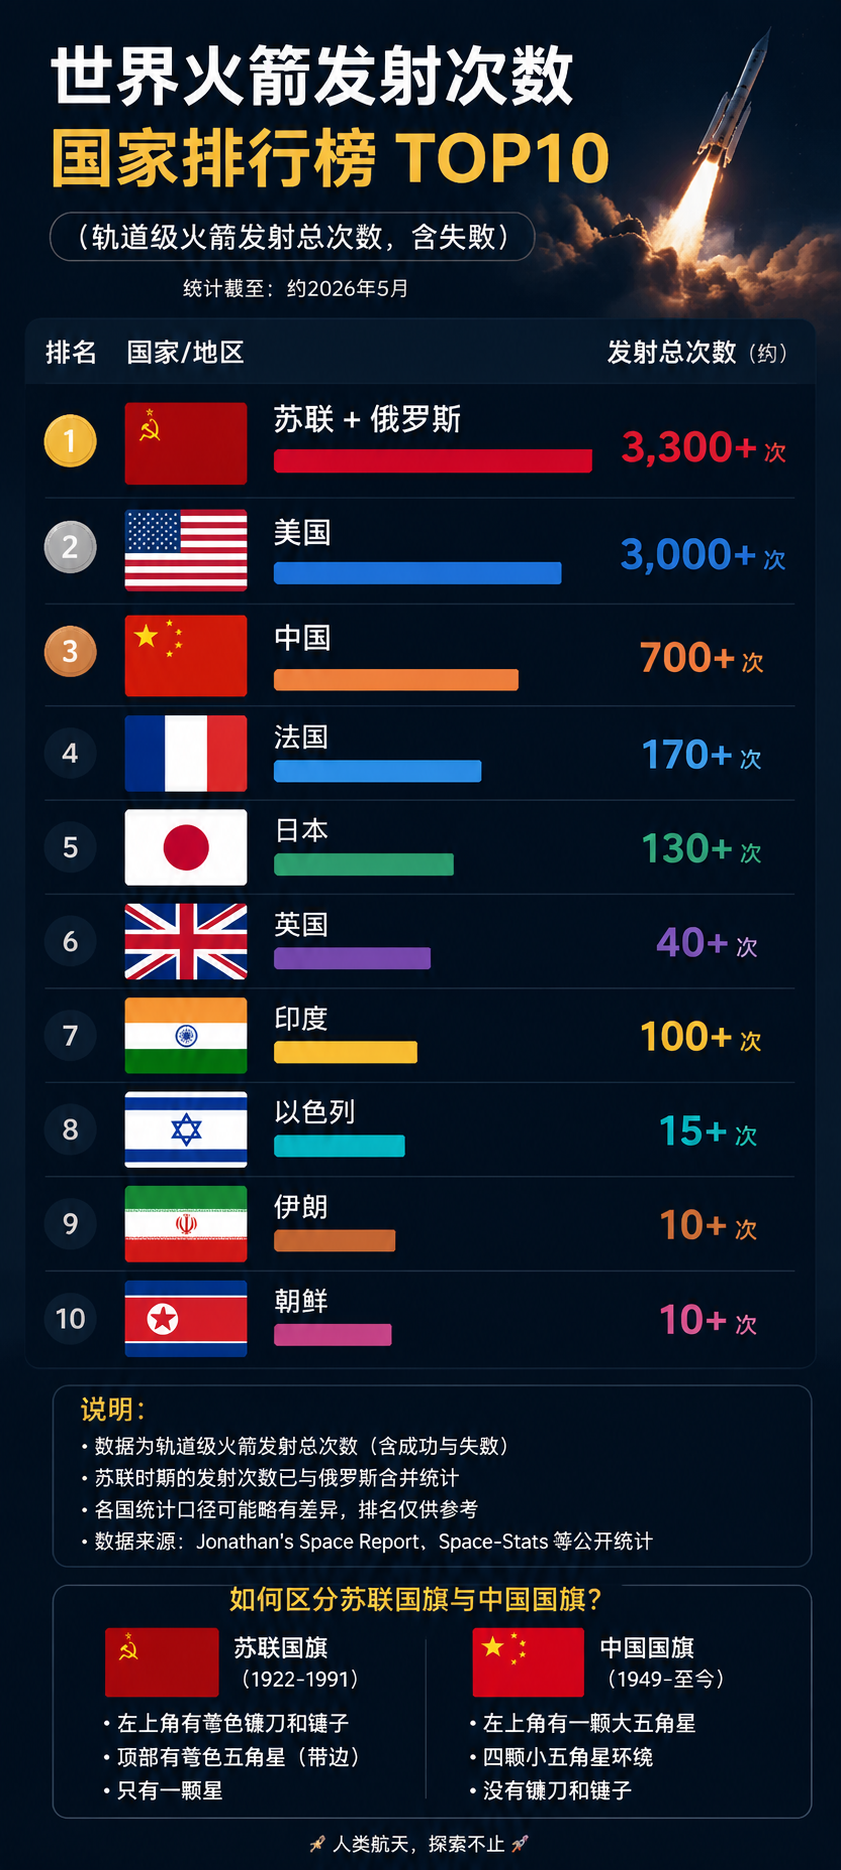Click the rank 10 number badge
The image size is (841, 1870).
tap(70, 1318)
